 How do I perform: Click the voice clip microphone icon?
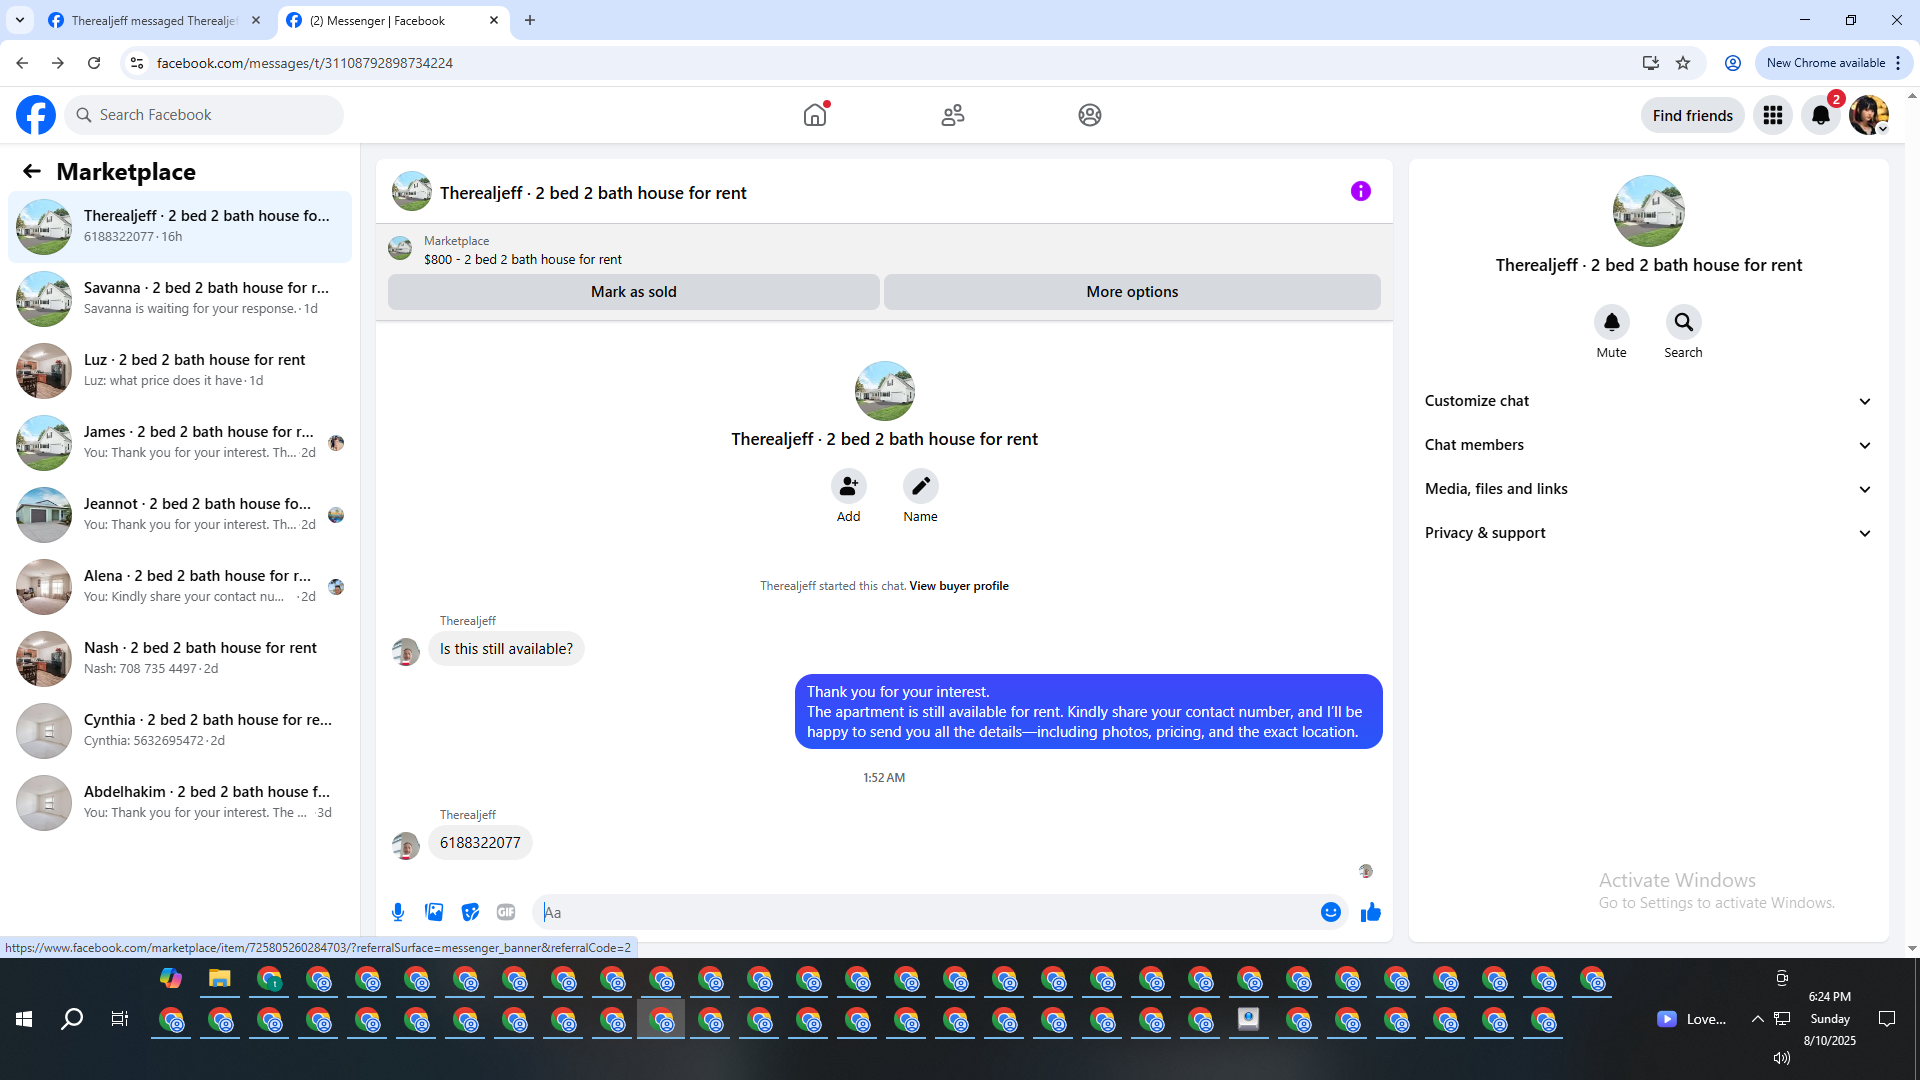click(x=398, y=912)
